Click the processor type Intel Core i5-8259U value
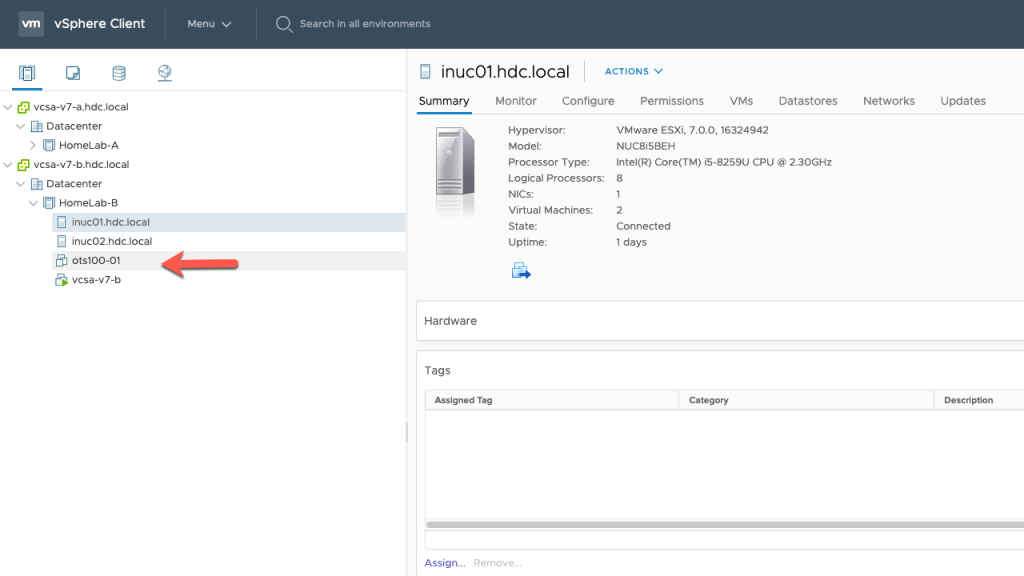1024x576 pixels. pyautogui.click(x=724, y=162)
